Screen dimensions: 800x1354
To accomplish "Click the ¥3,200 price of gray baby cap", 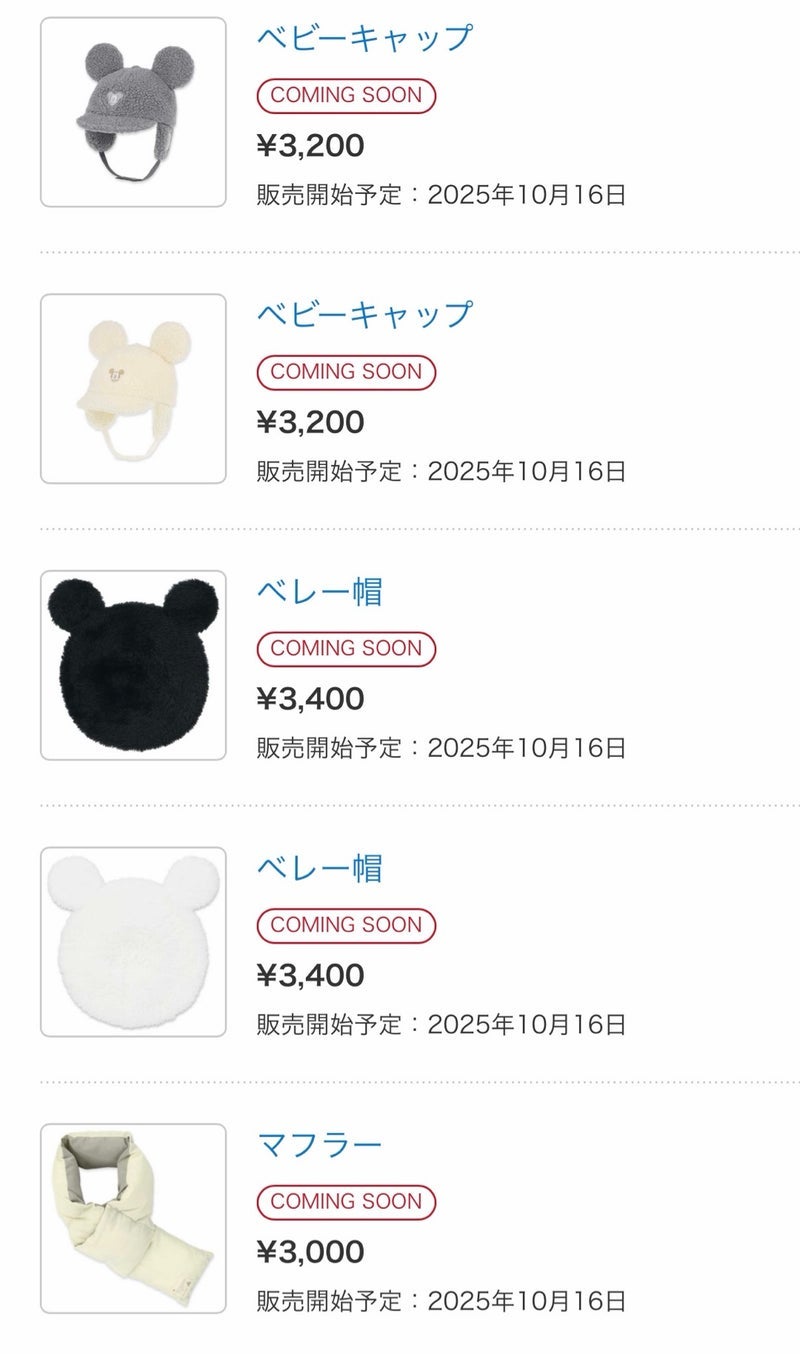I will click(311, 146).
